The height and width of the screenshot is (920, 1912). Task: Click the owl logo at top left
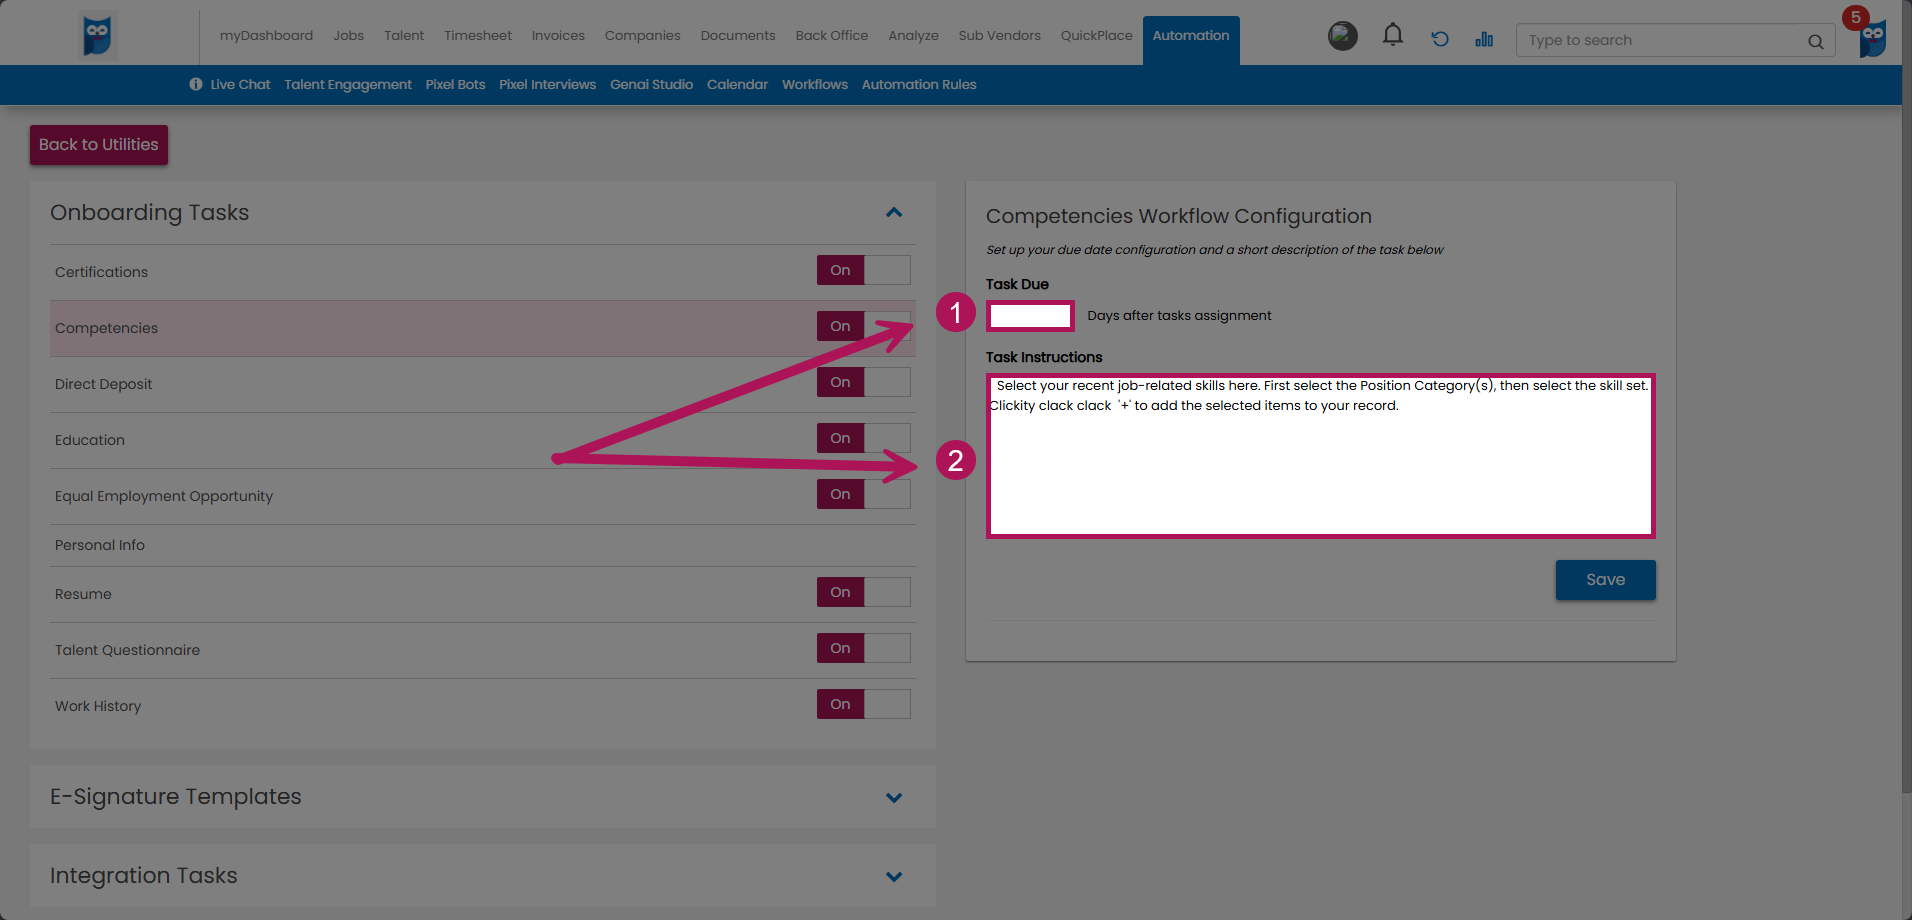pos(97,36)
